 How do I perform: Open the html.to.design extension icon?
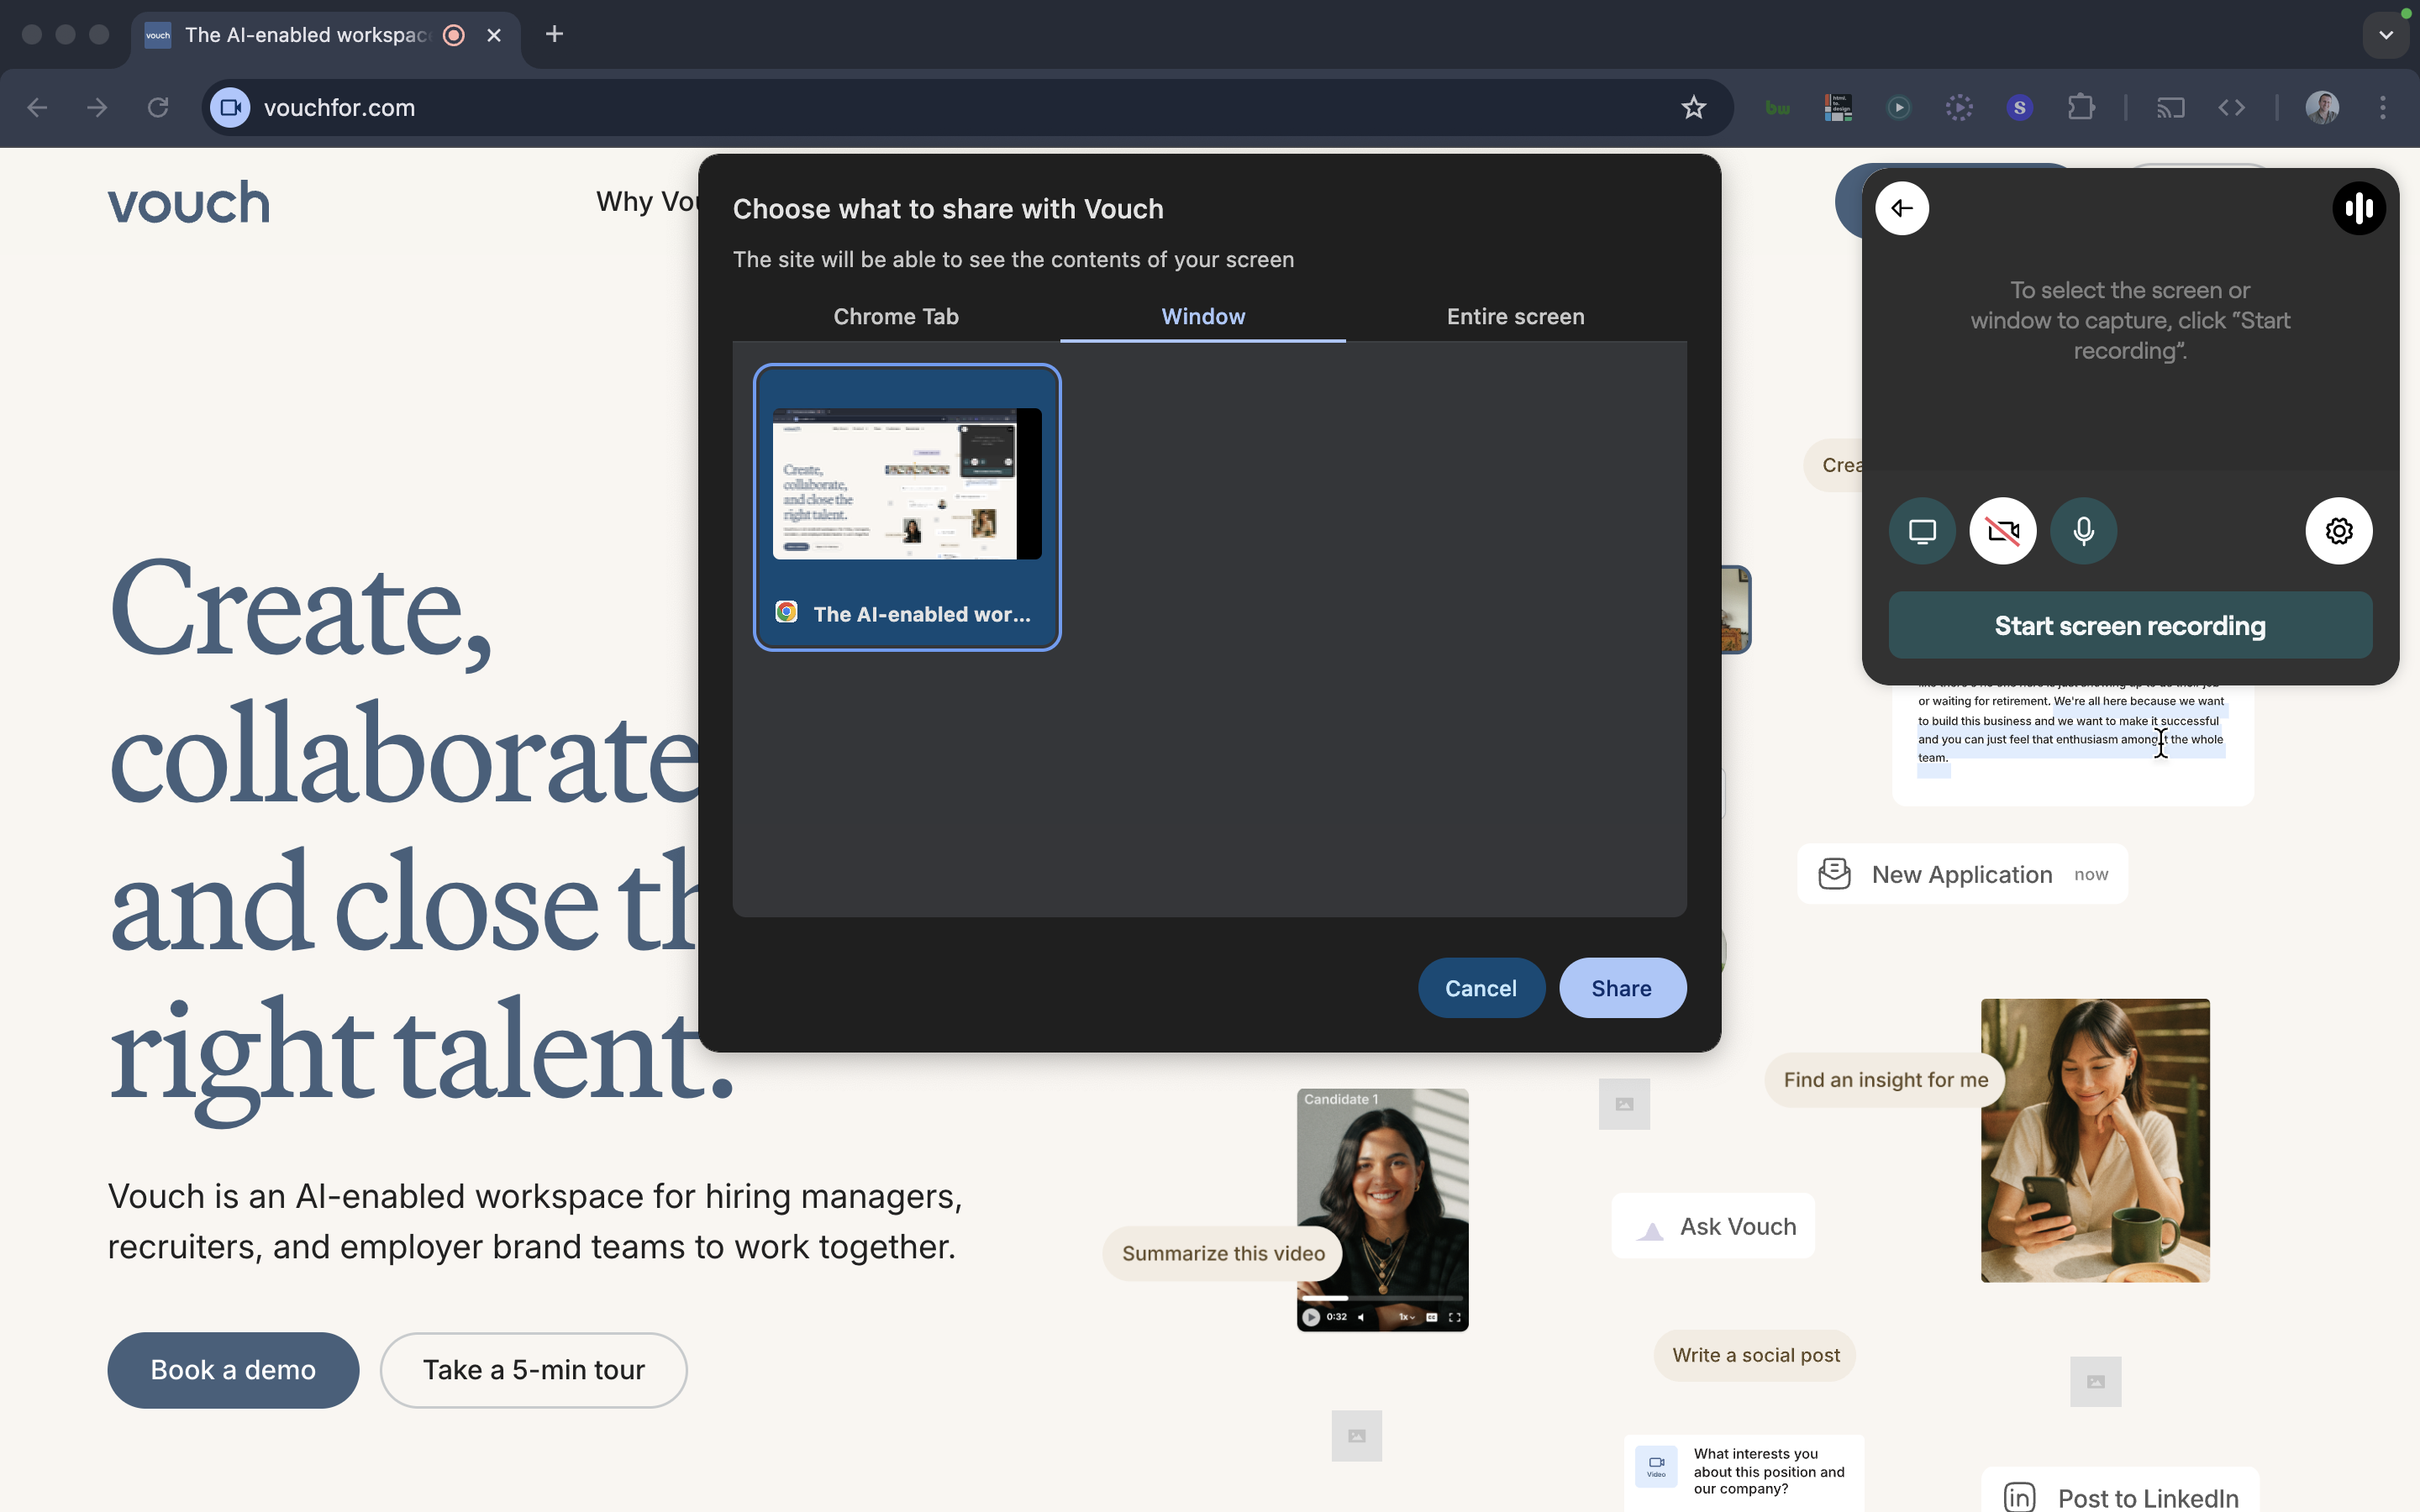click(1838, 107)
